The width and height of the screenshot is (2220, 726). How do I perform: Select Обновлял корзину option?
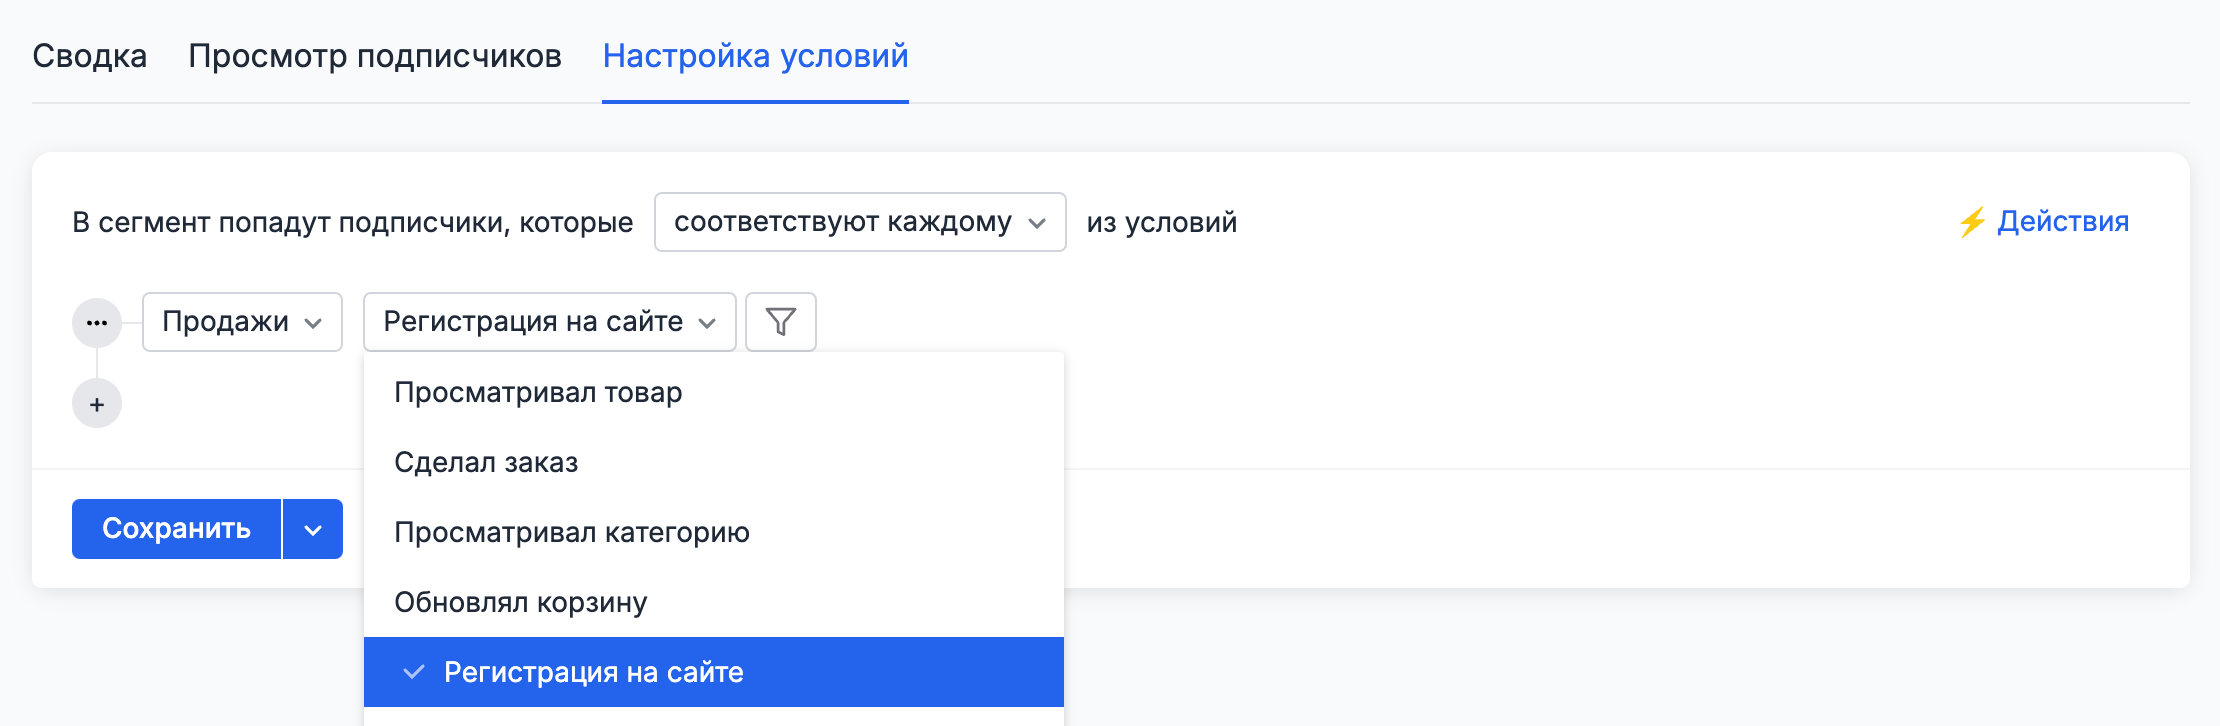[521, 602]
